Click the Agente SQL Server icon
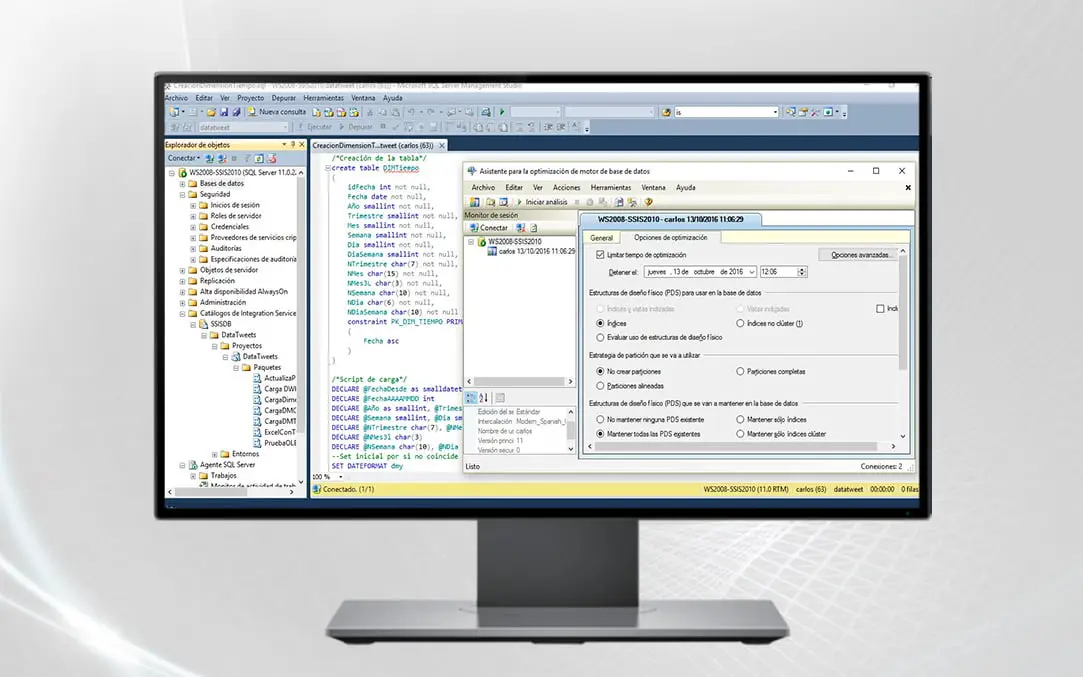The image size is (1083, 677). 193,465
